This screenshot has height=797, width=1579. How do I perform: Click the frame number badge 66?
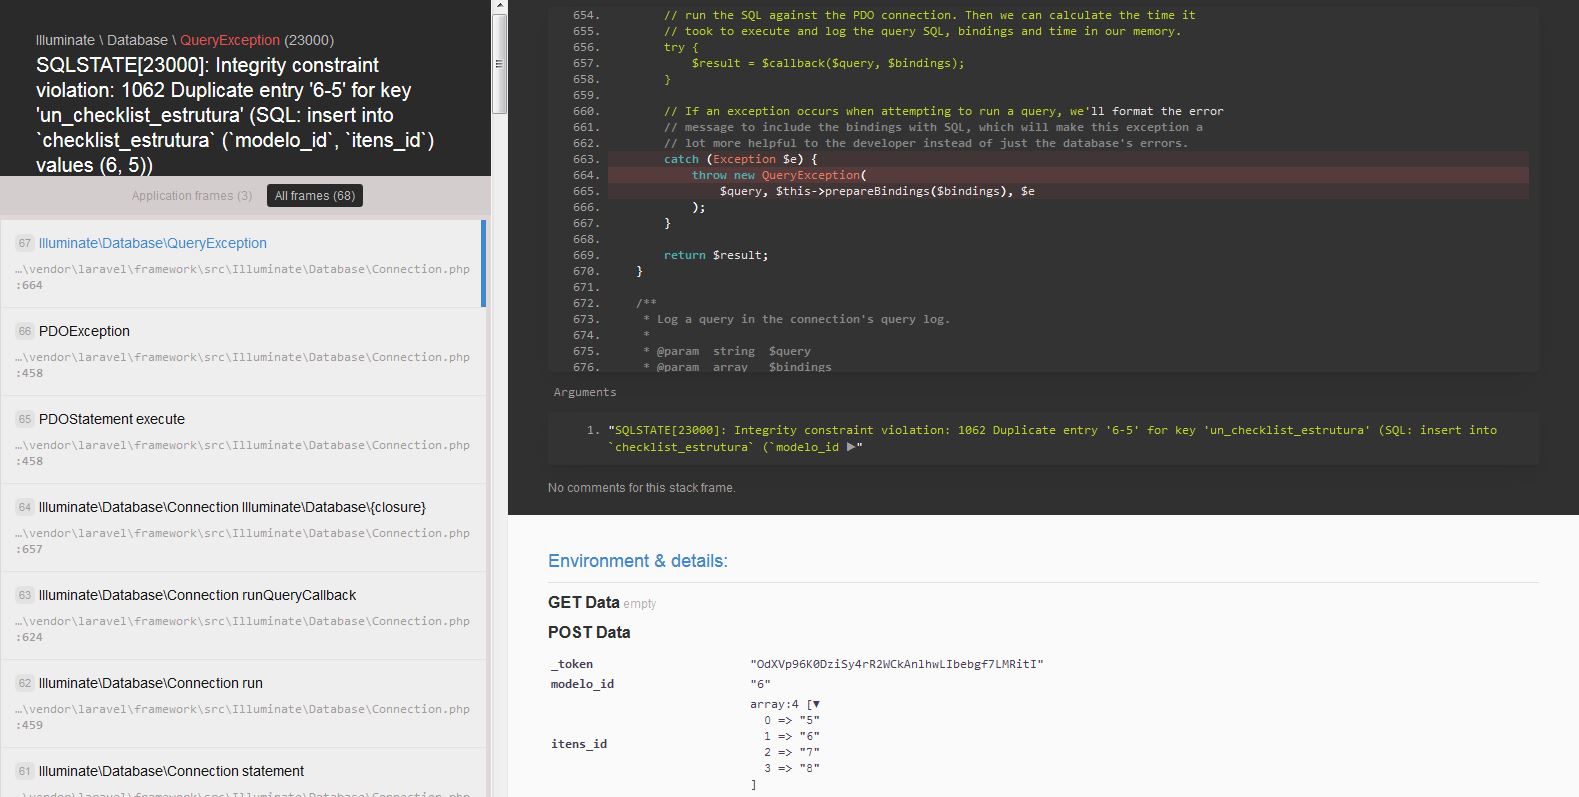[x=25, y=331]
